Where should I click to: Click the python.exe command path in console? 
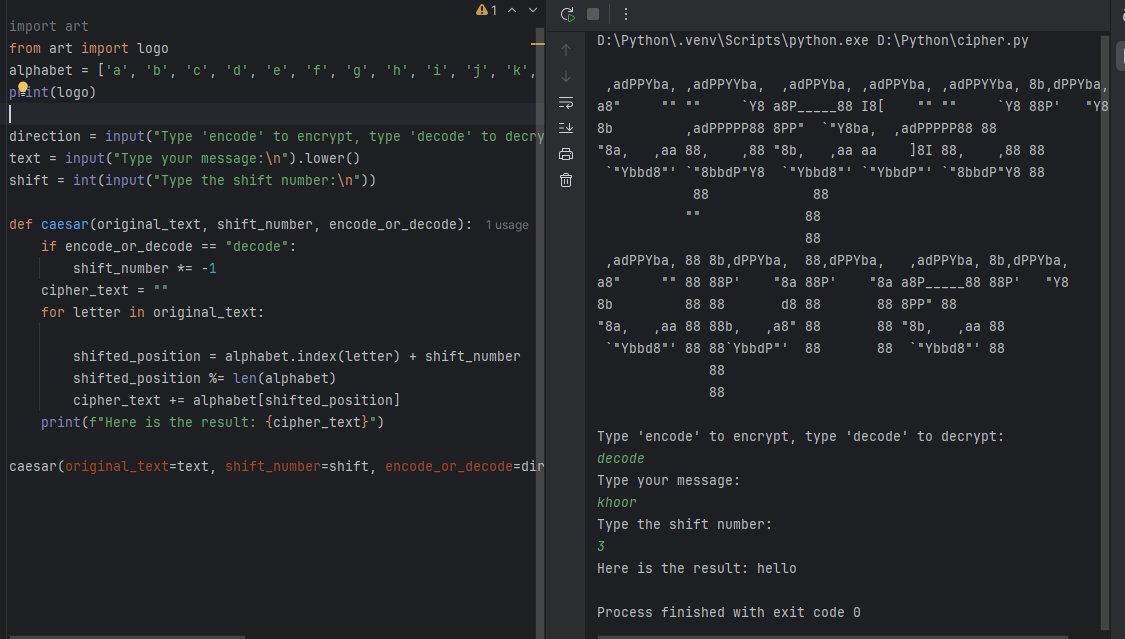coord(813,41)
